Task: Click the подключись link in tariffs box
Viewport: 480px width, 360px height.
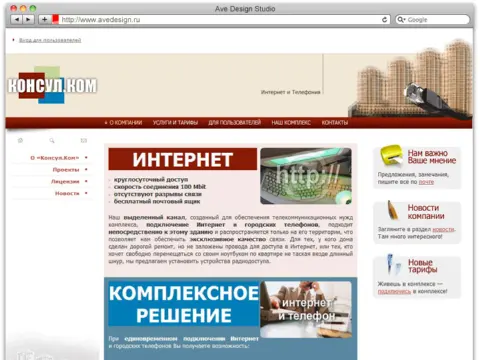Action: (x=394, y=291)
